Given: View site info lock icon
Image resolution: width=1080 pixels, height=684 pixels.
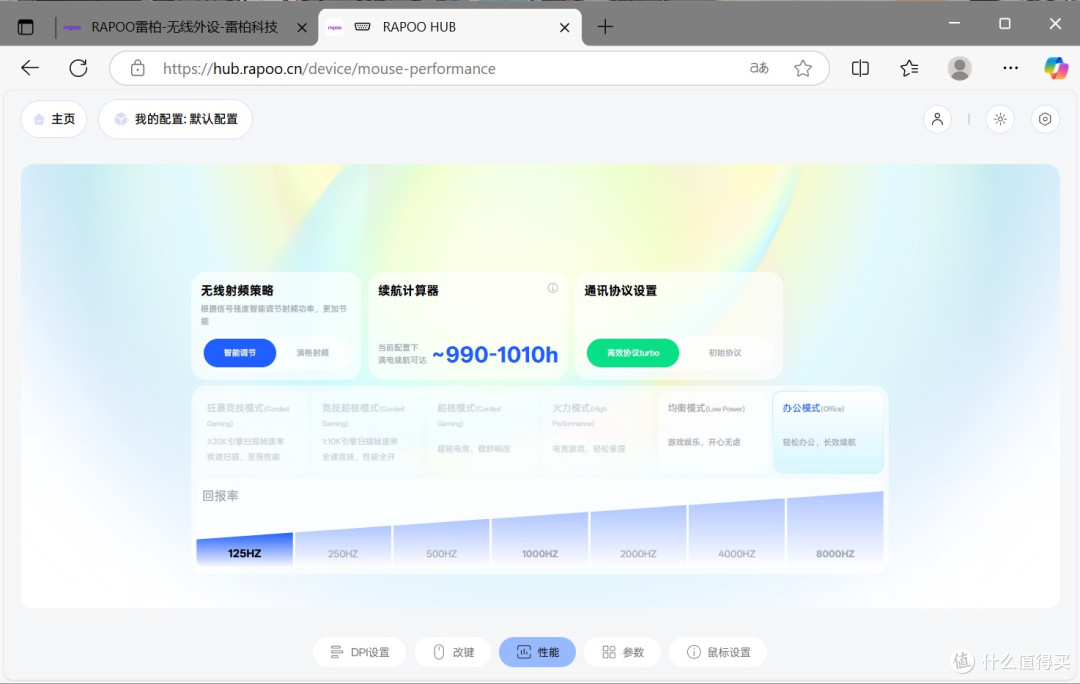Looking at the screenshot, I should (x=138, y=68).
